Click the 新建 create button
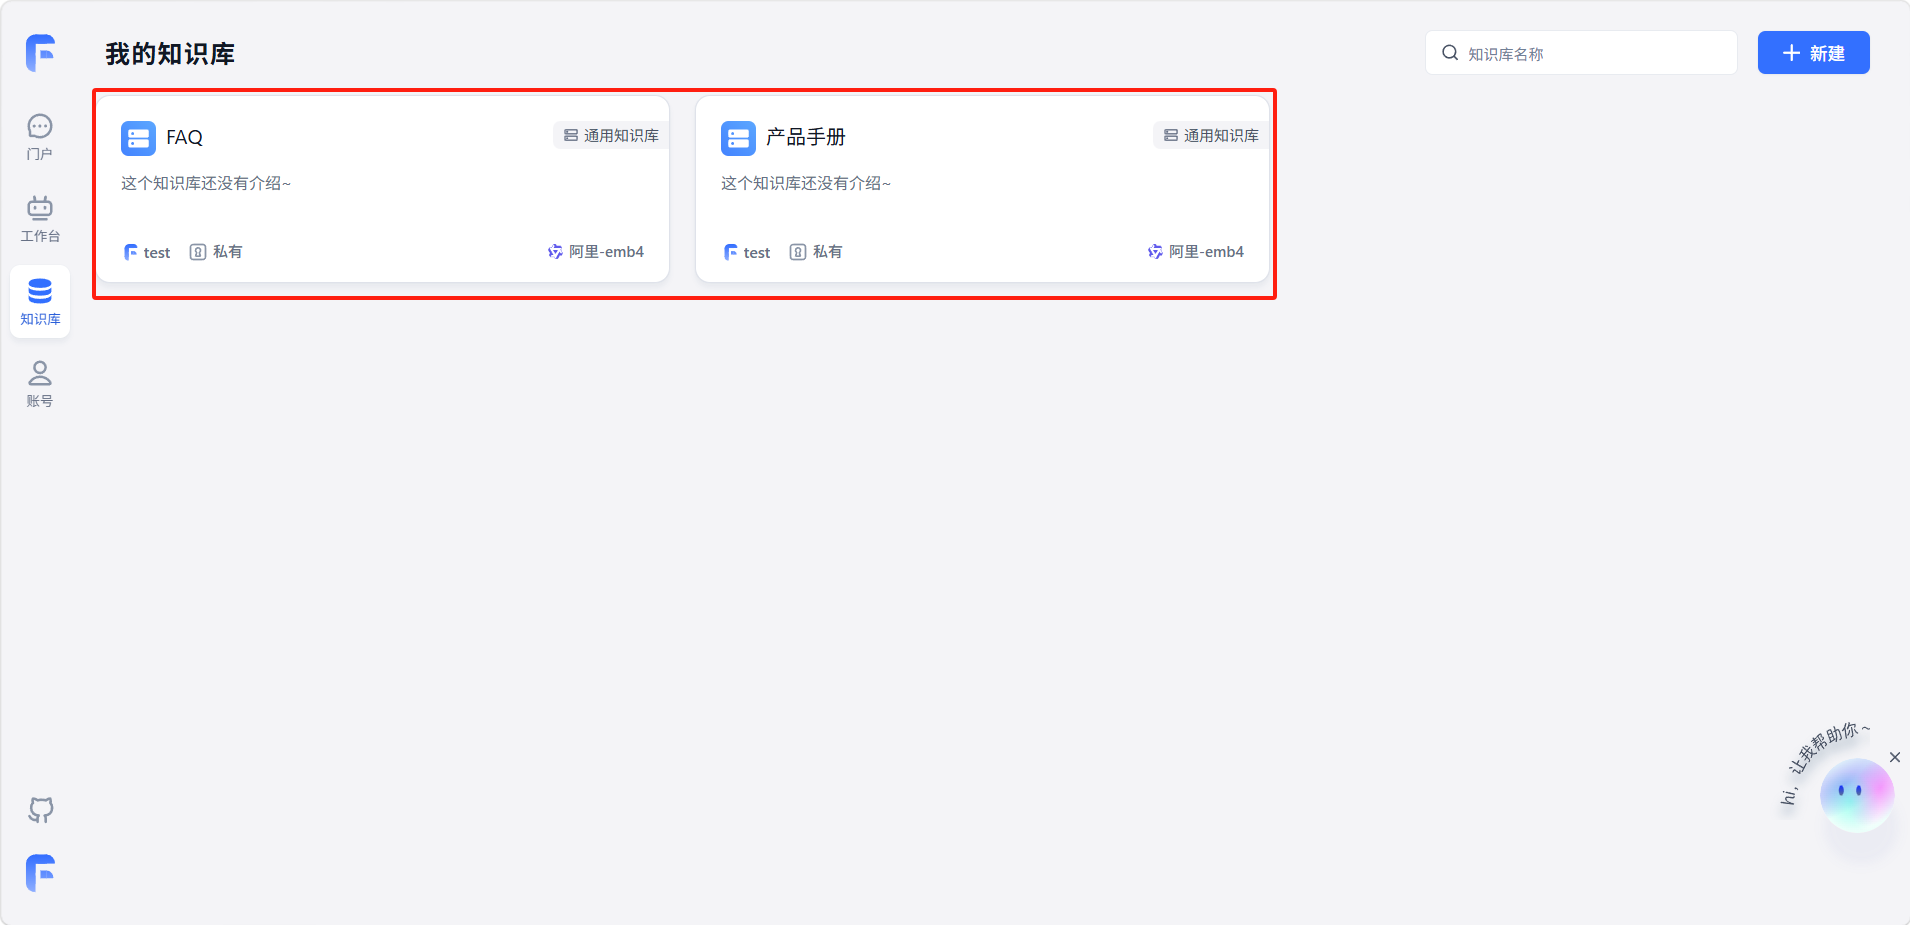 [x=1813, y=53]
